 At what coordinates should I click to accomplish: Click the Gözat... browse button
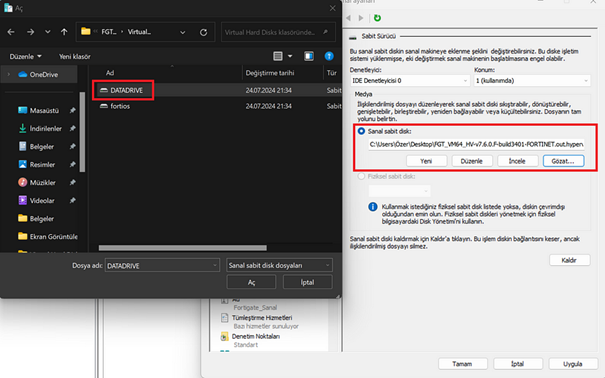point(563,161)
